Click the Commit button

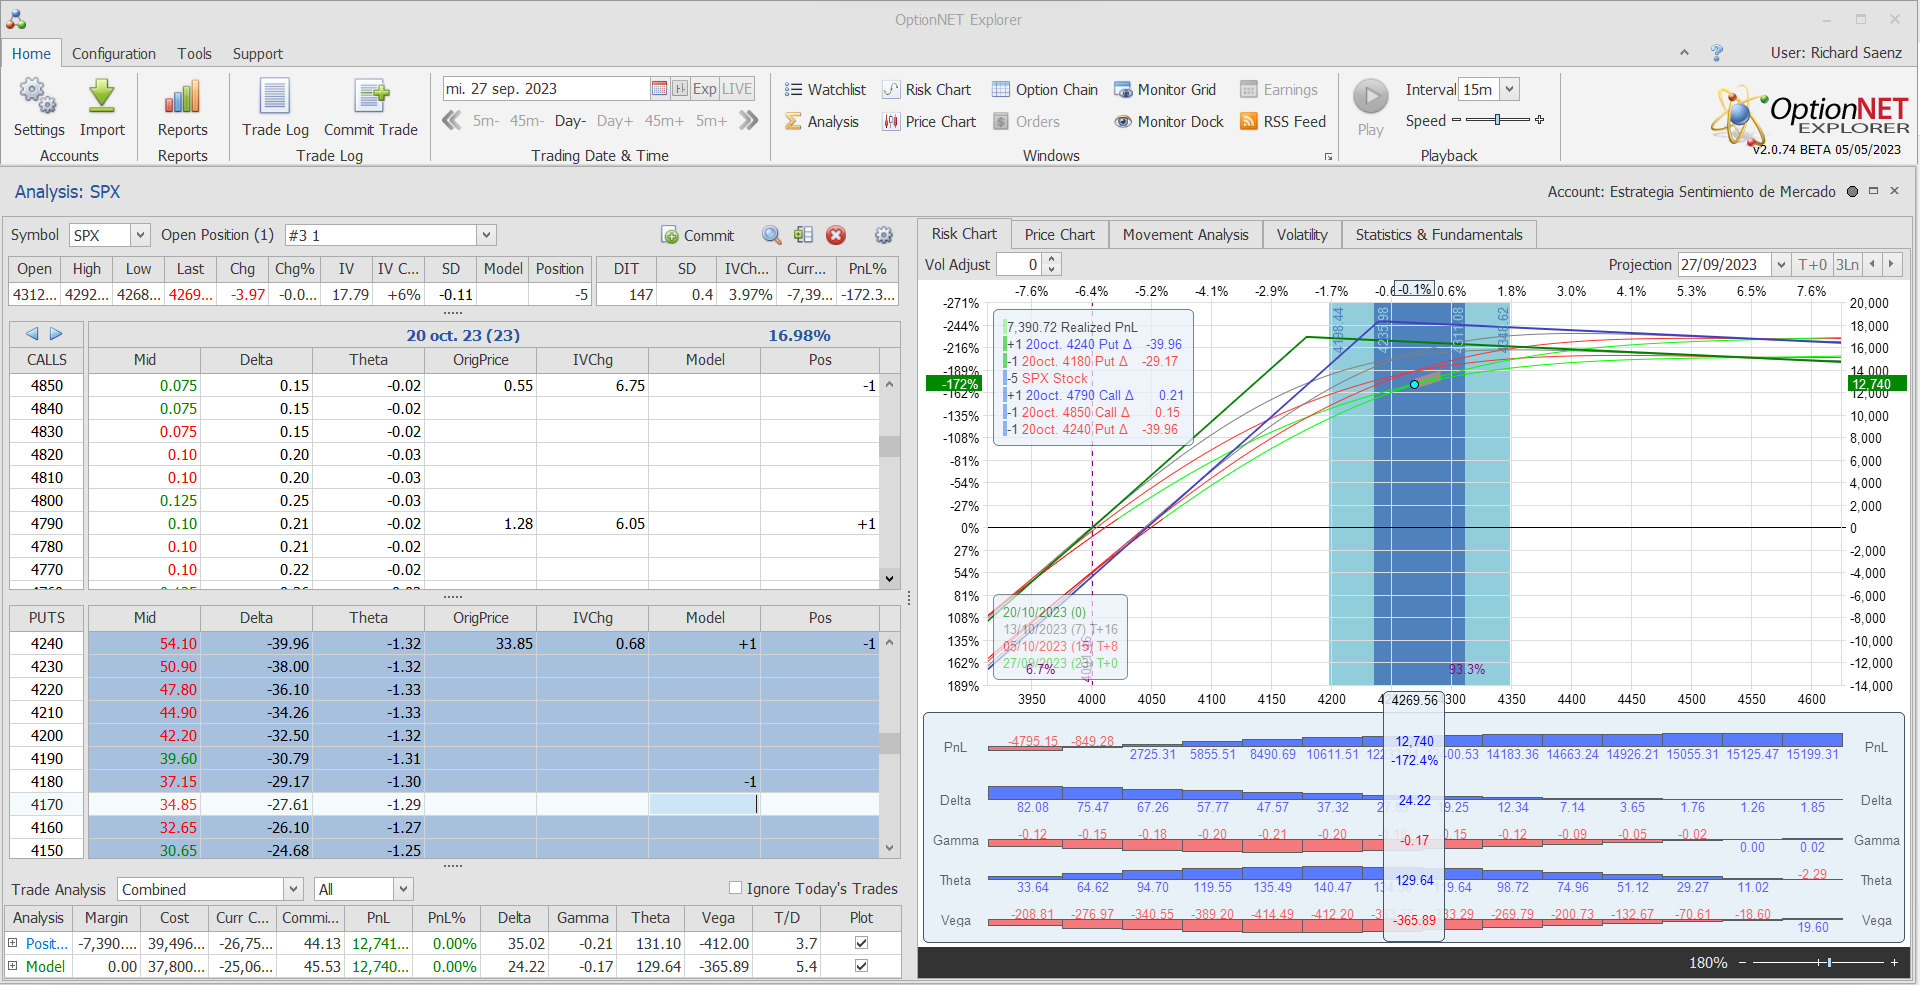(698, 235)
